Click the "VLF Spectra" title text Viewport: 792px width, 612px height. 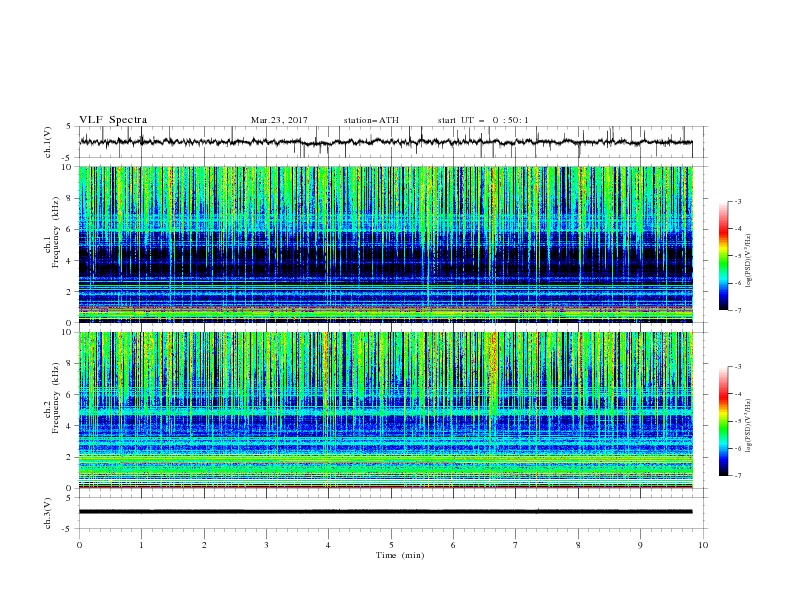(113, 120)
